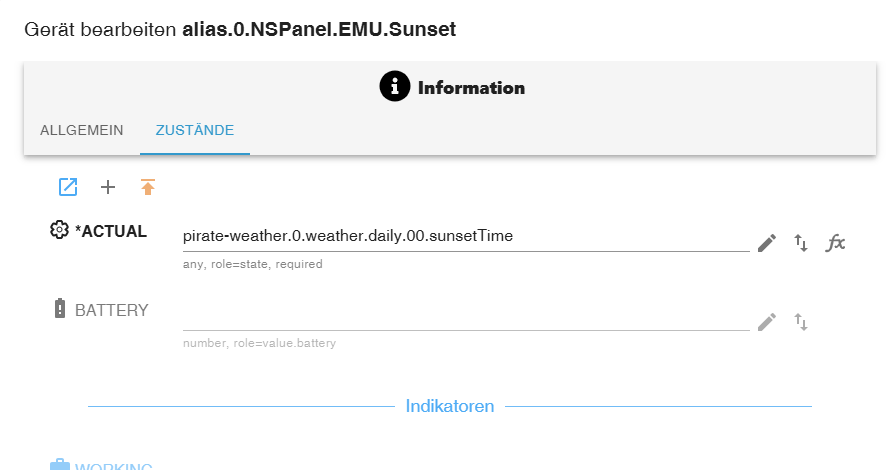Viewport: 893px width, 470px height.
Task: Click the Information circle icon
Action: (x=395, y=87)
